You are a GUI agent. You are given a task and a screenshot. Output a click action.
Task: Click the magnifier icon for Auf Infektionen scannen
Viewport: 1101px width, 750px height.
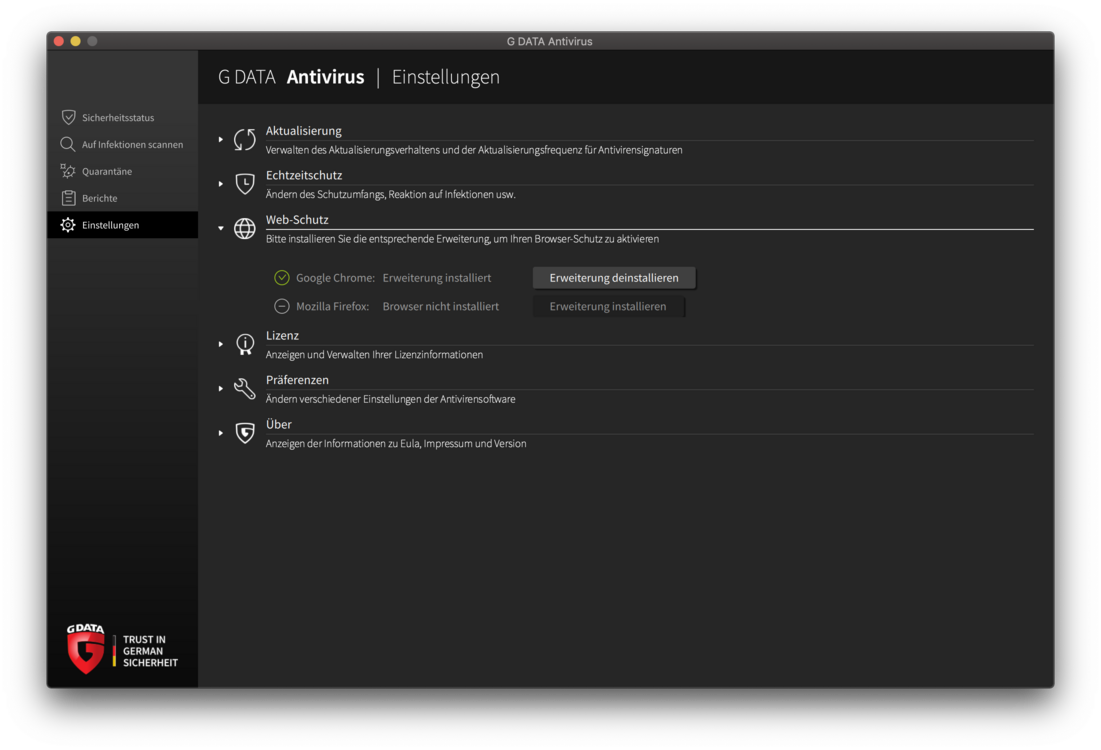pos(67,144)
